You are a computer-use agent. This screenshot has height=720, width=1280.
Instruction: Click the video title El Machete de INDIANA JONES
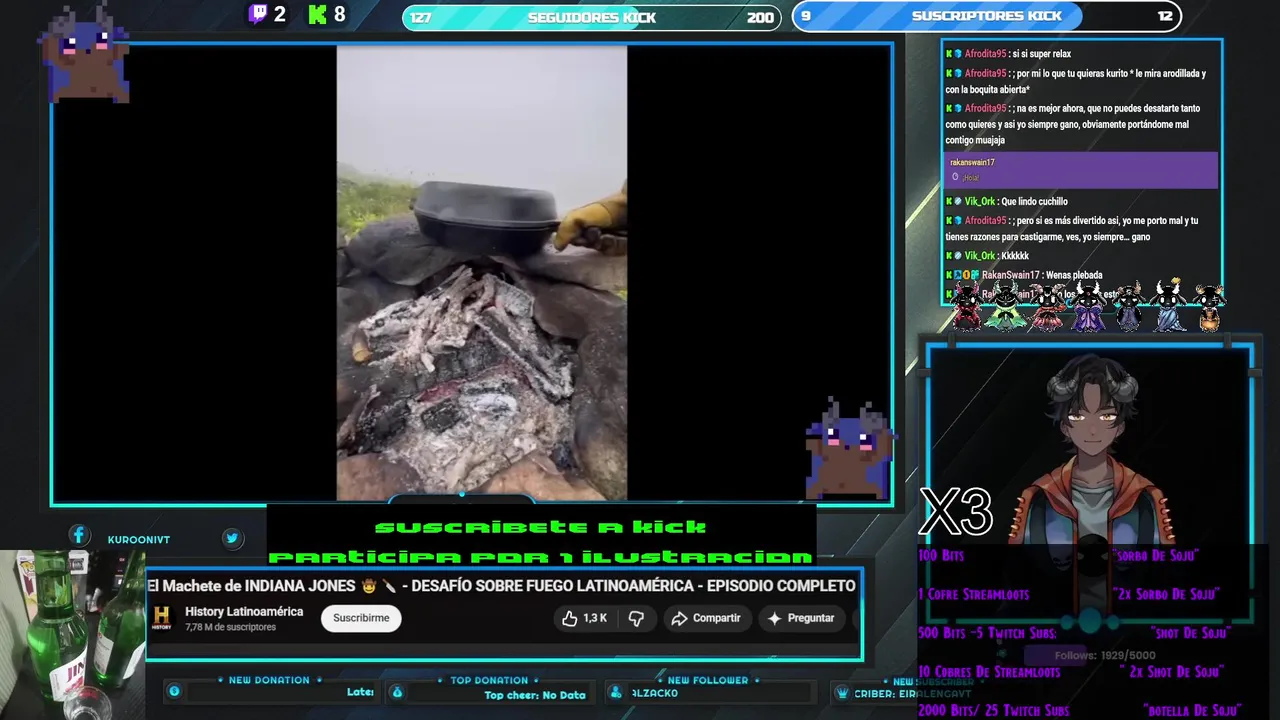click(x=501, y=585)
